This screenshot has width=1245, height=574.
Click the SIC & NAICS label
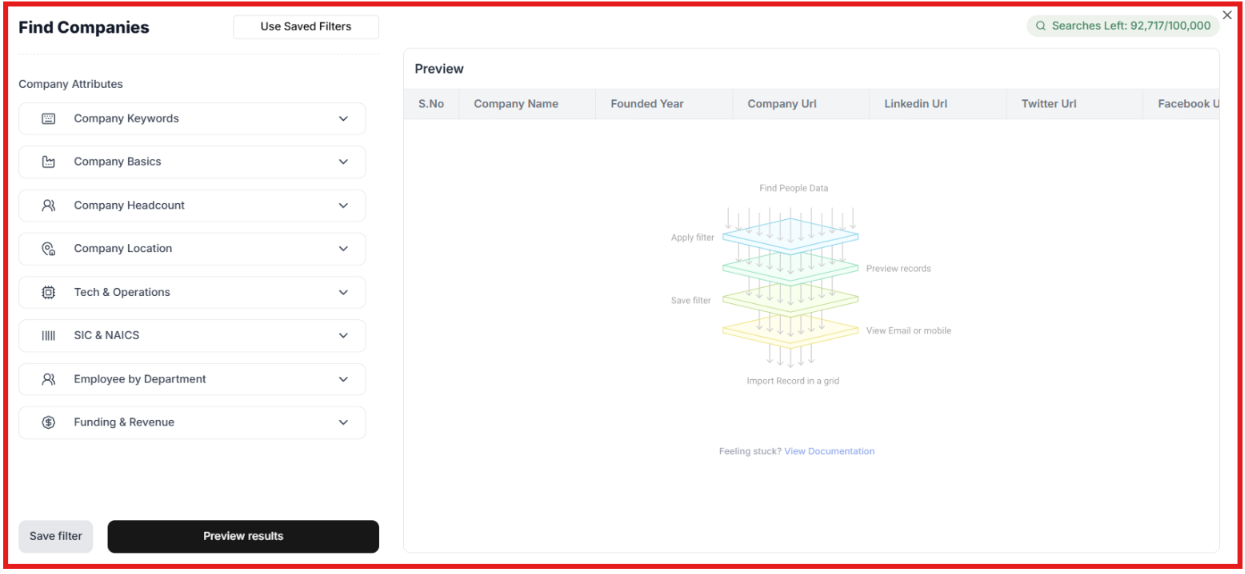point(107,336)
